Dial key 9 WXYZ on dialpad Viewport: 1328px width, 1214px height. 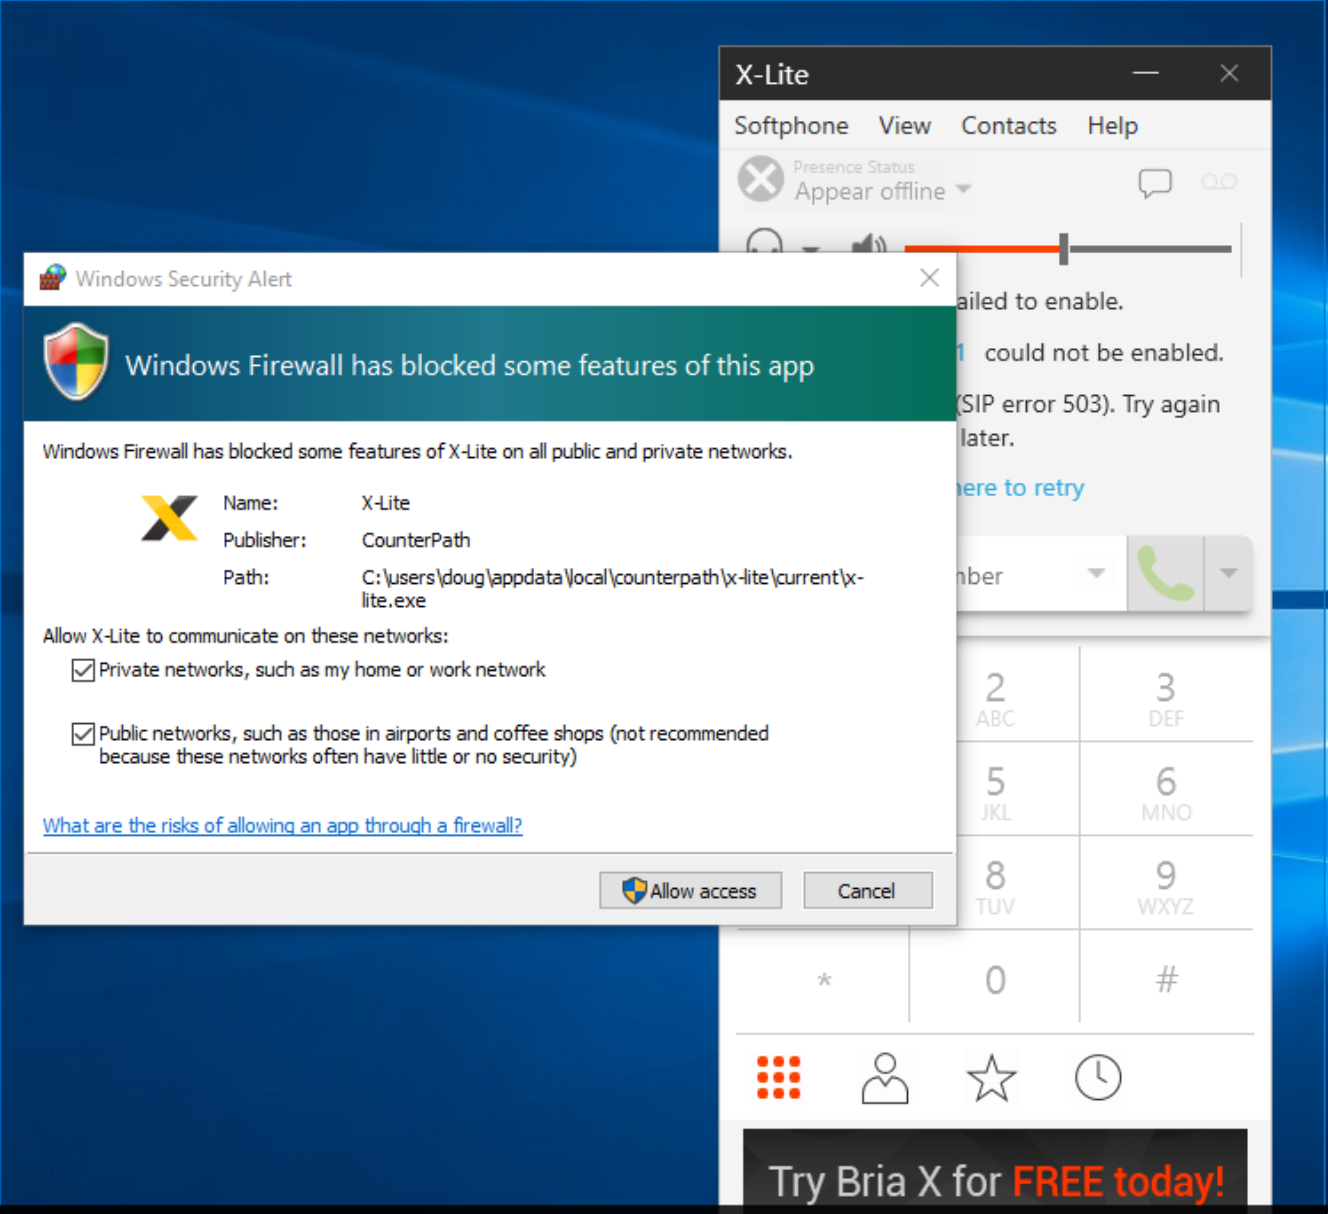point(1166,884)
